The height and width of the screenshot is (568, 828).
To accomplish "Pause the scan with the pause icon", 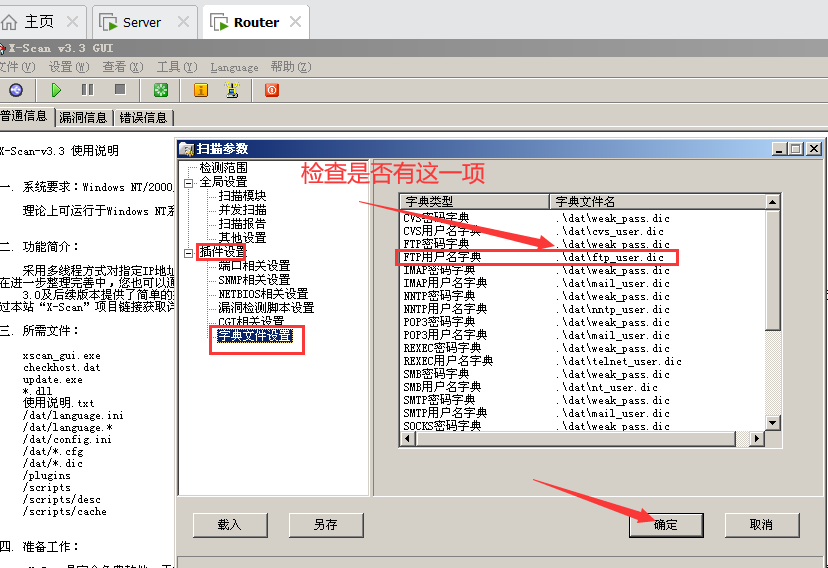I will click(x=88, y=90).
